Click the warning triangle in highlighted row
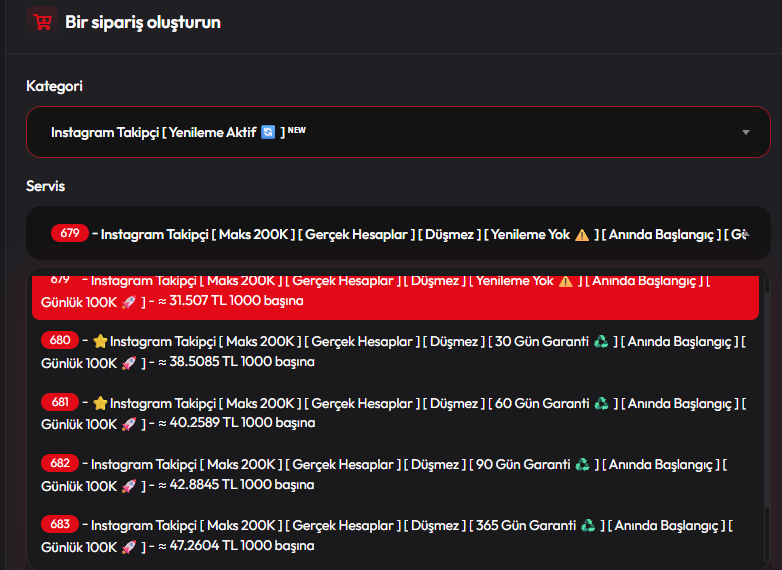Image resolution: width=782 pixels, height=570 pixels. tap(566, 281)
